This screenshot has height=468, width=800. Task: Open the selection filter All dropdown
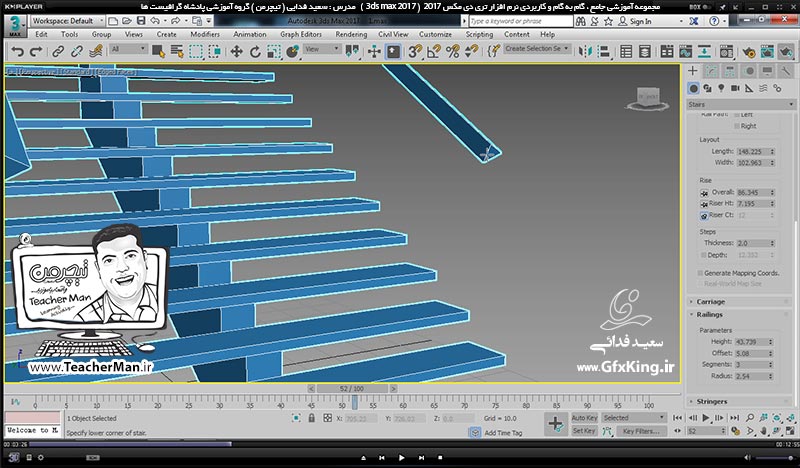coord(129,49)
